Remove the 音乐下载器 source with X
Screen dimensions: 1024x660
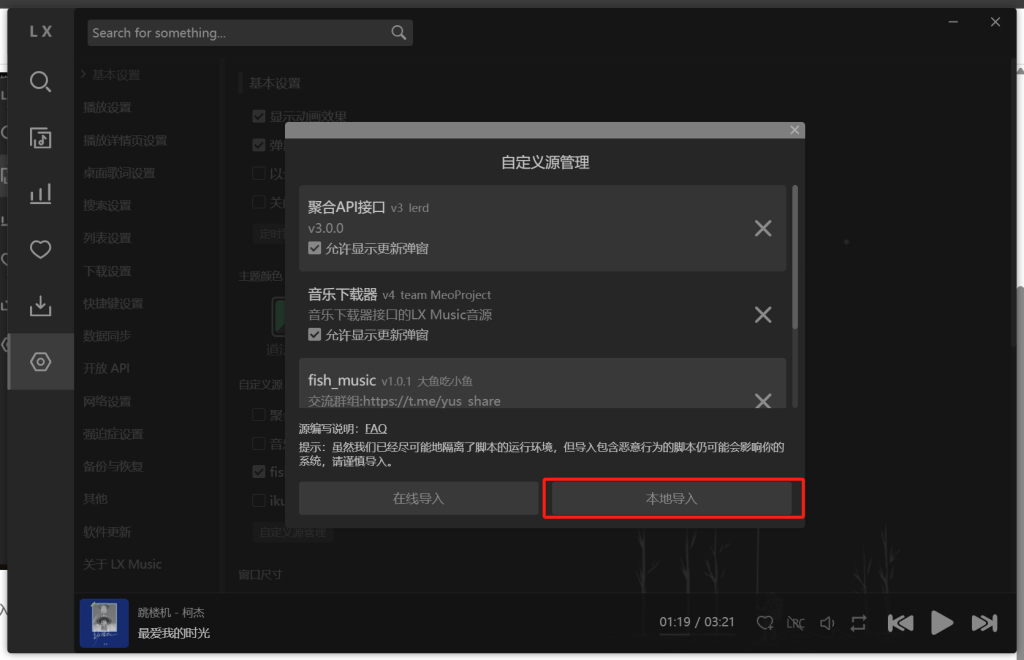763,315
